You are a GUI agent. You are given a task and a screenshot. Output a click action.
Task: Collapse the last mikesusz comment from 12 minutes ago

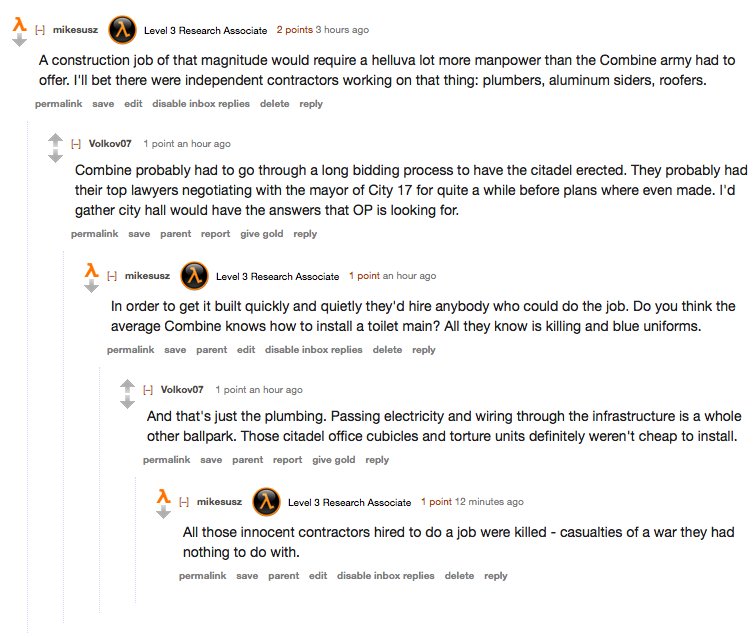click(x=184, y=502)
